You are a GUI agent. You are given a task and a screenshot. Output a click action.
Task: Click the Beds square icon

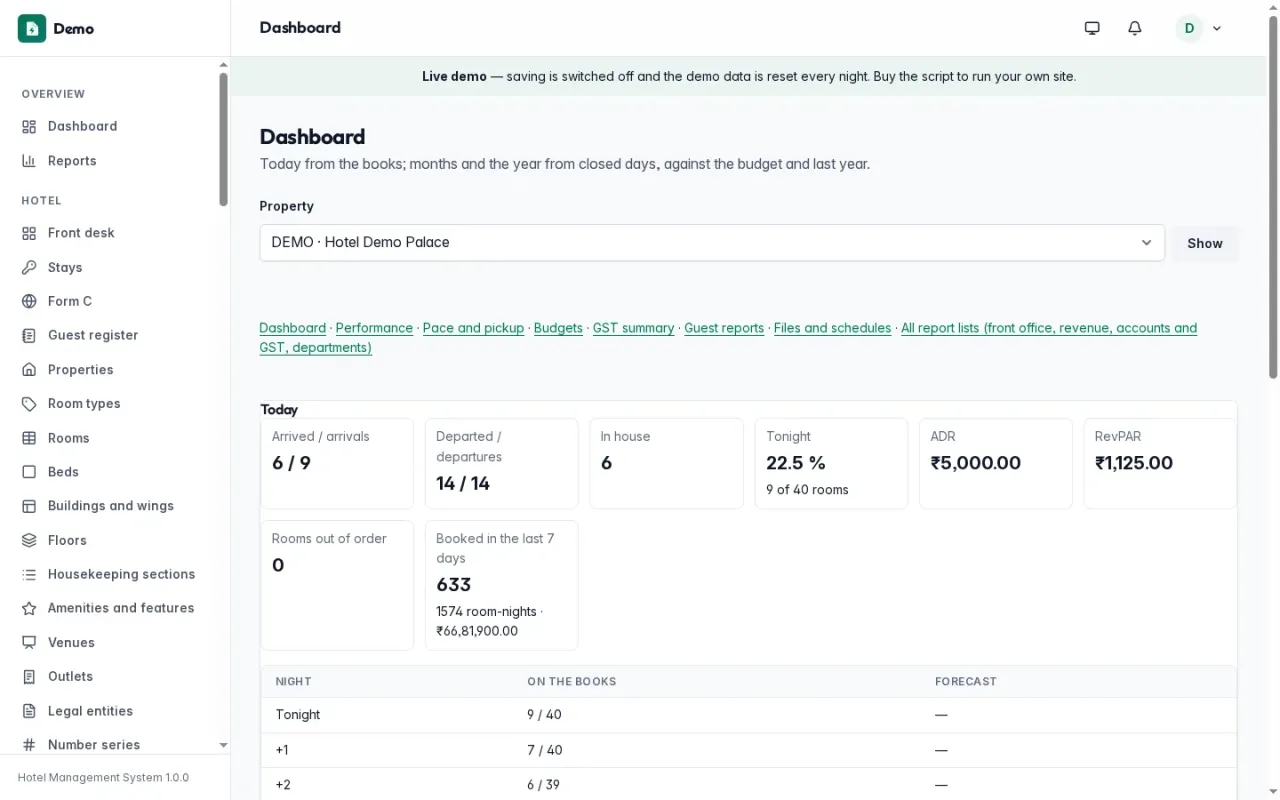pyautogui.click(x=29, y=472)
